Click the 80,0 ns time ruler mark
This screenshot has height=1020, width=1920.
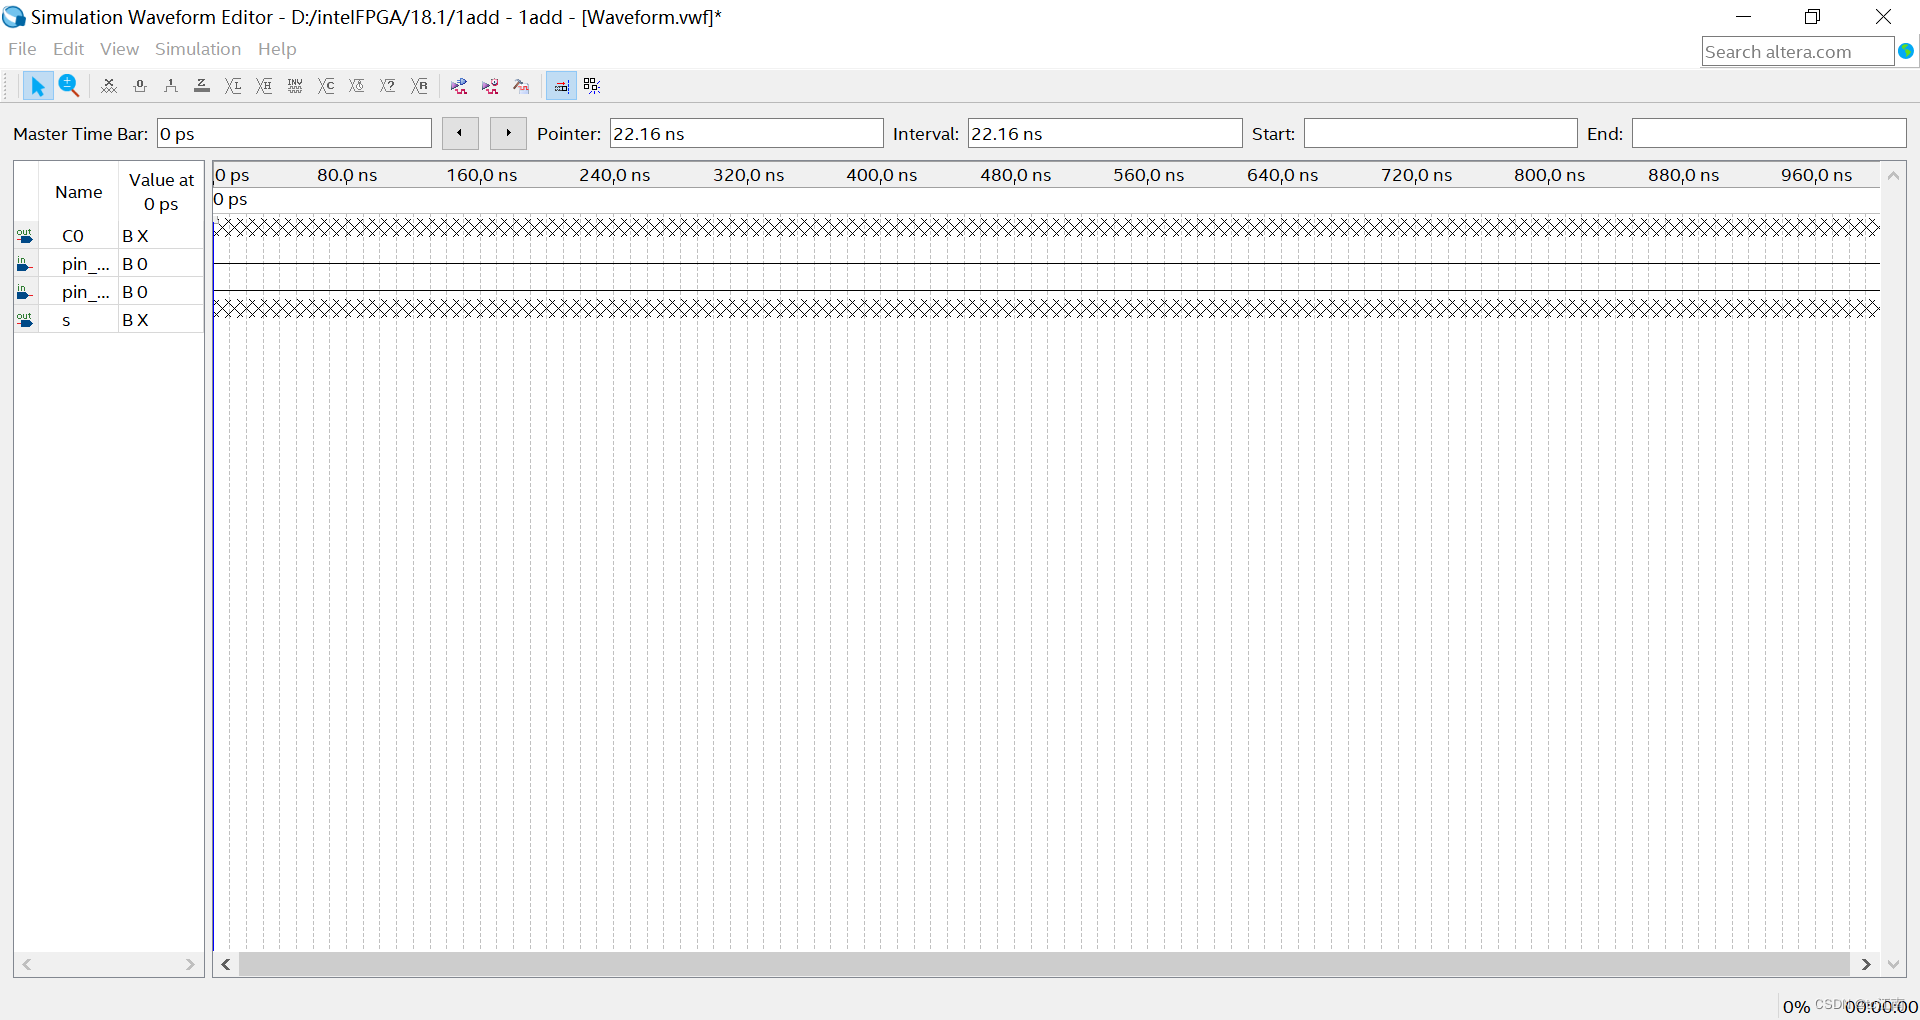click(x=347, y=175)
